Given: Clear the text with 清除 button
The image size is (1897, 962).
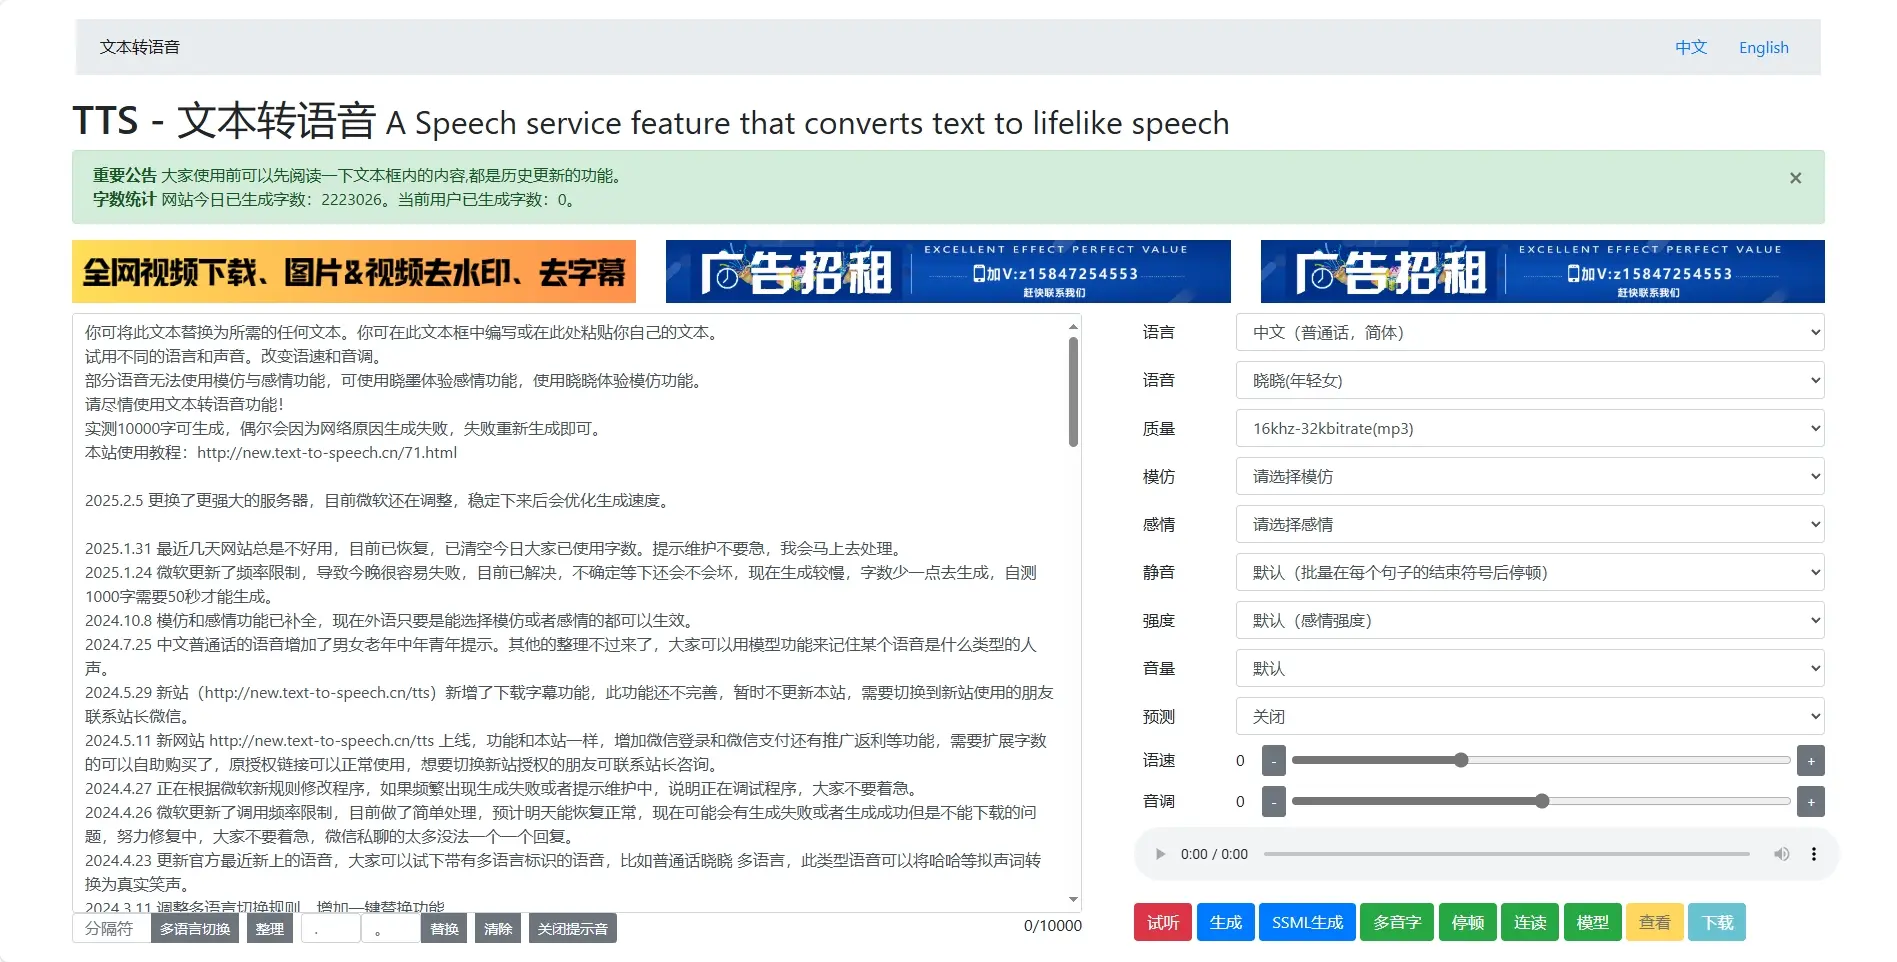Looking at the screenshot, I should pos(497,928).
